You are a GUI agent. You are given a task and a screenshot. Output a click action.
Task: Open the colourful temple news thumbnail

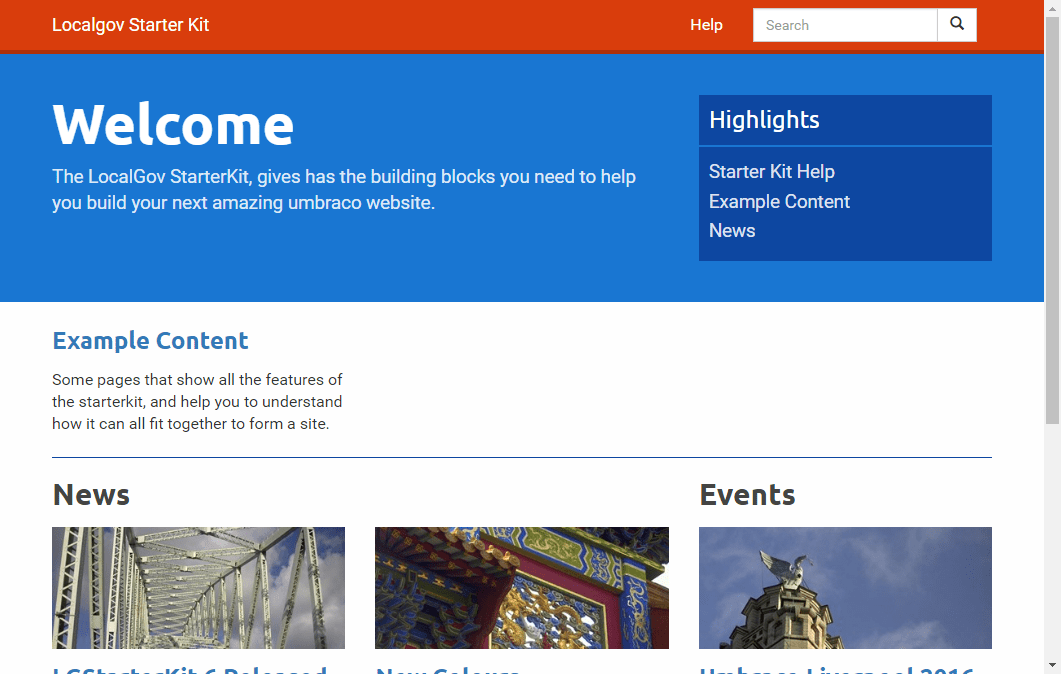pyautogui.click(x=521, y=588)
